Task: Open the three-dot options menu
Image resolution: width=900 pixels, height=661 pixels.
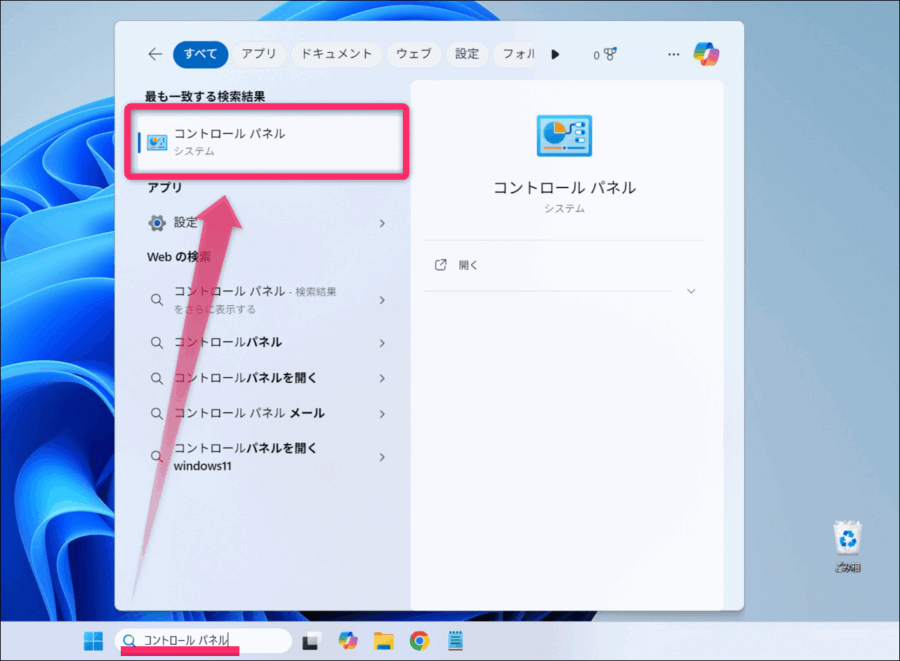Action: 673,54
